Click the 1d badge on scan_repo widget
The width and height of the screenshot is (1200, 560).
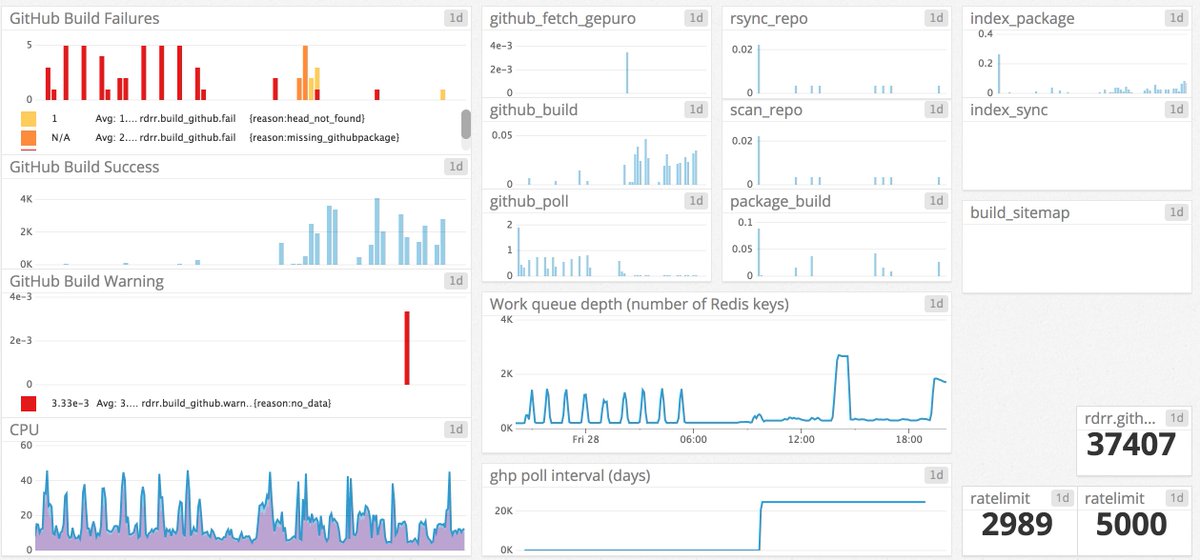pyautogui.click(x=936, y=109)
